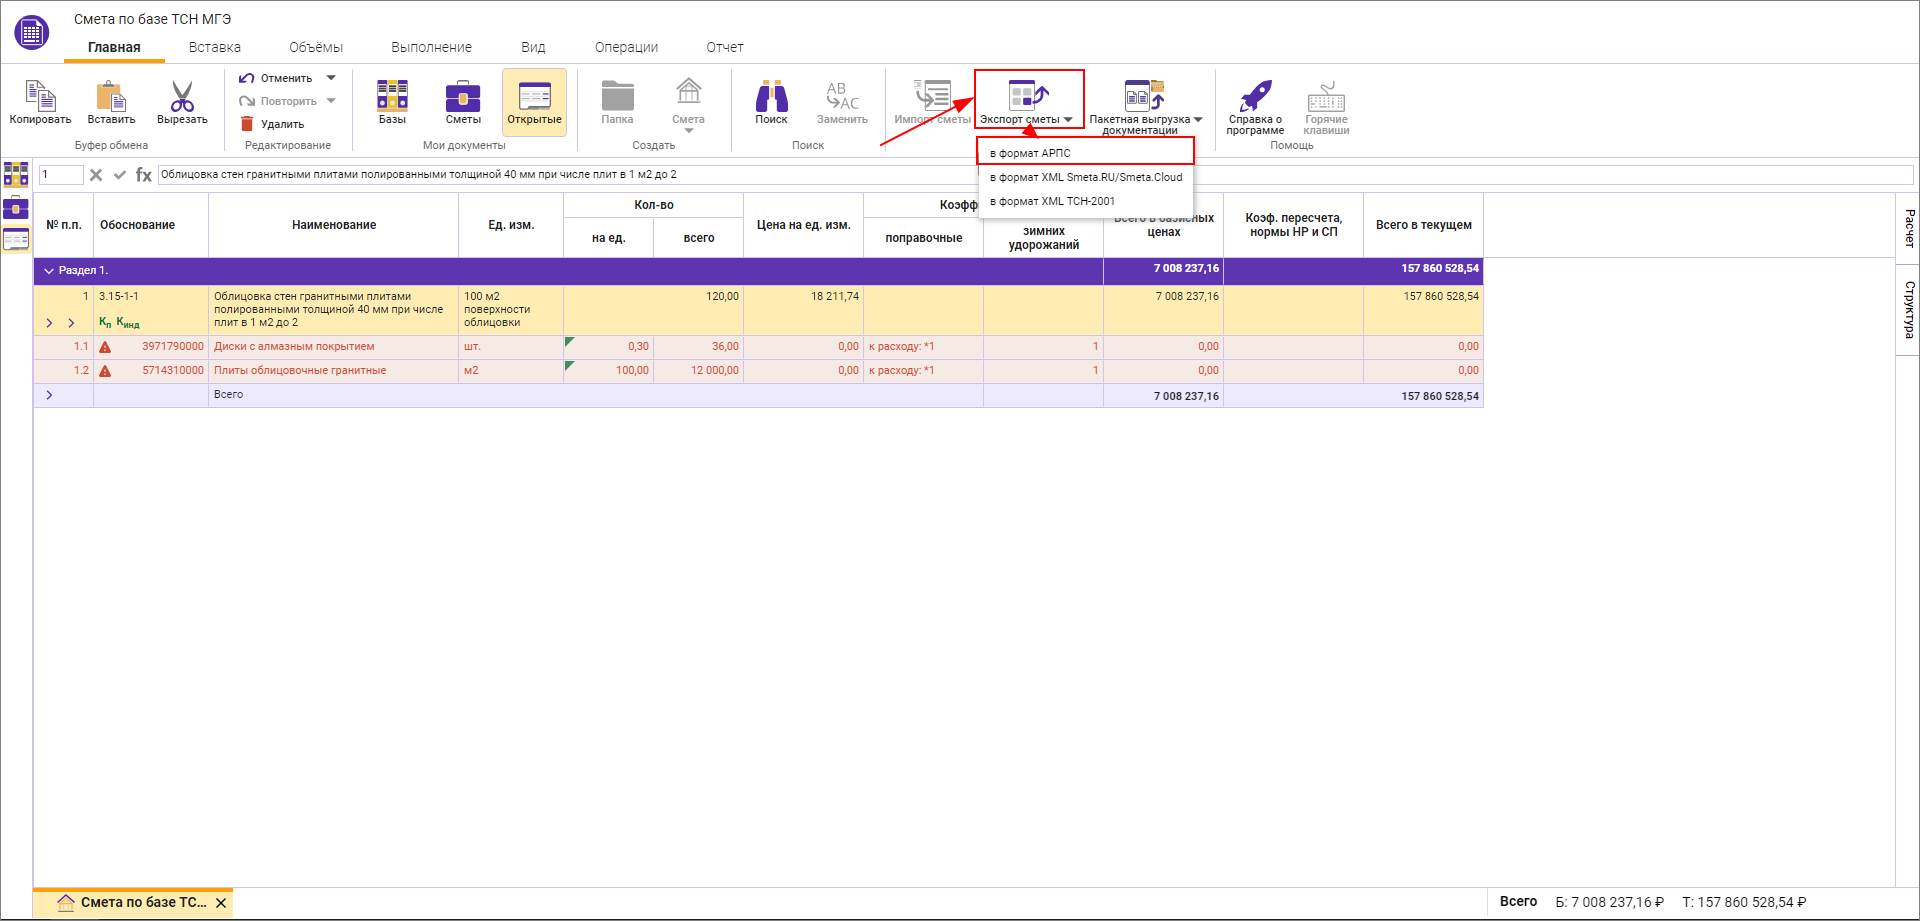This screenshot has width=1920, height=921.
Task: Cancel formula edit with X icon
Action: [96, 175]
